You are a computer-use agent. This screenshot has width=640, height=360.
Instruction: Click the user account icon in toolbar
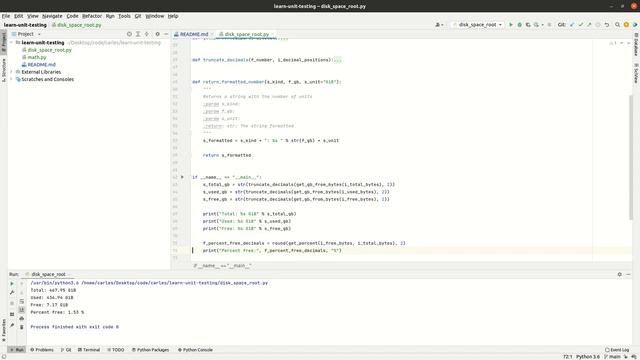pyautogui.click(x=439, y=25)
